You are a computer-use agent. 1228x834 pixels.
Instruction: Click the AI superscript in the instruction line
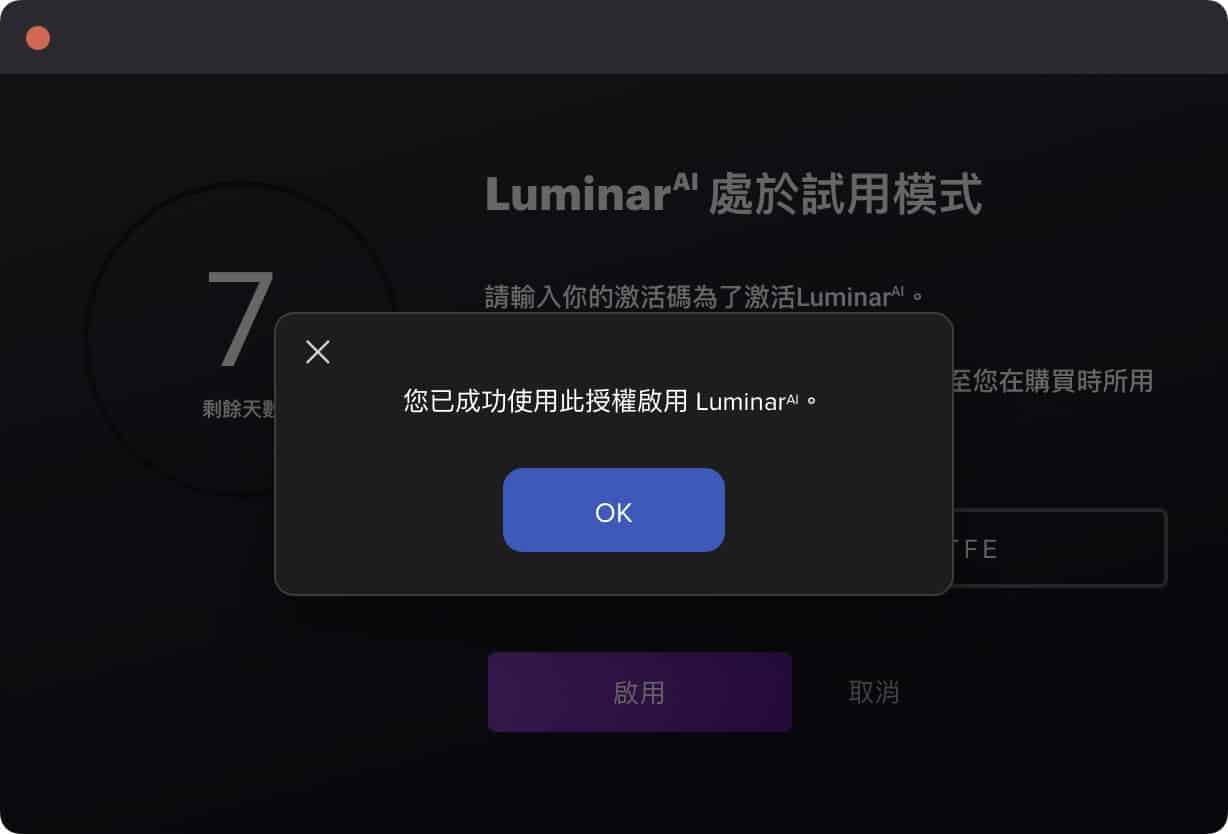[897, 291]
